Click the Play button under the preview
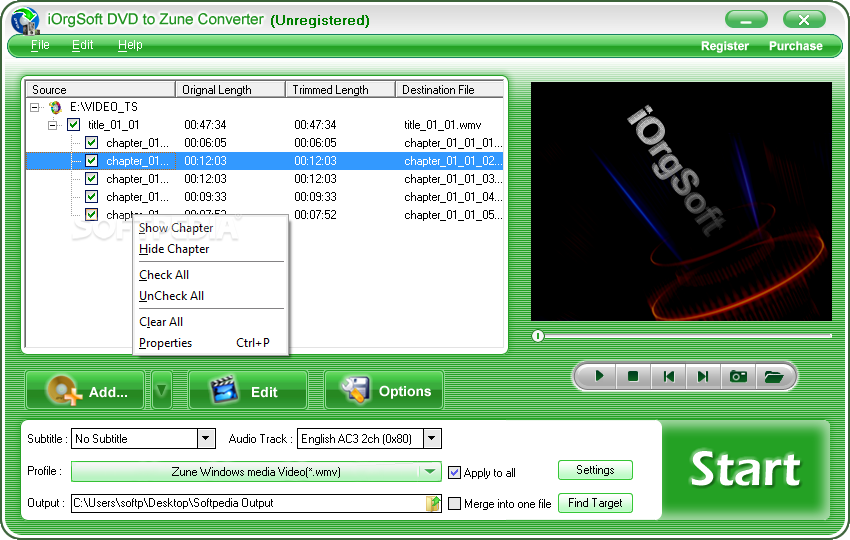Image resolution: width=850 pixels, height=540 pixels. [599, 376]
